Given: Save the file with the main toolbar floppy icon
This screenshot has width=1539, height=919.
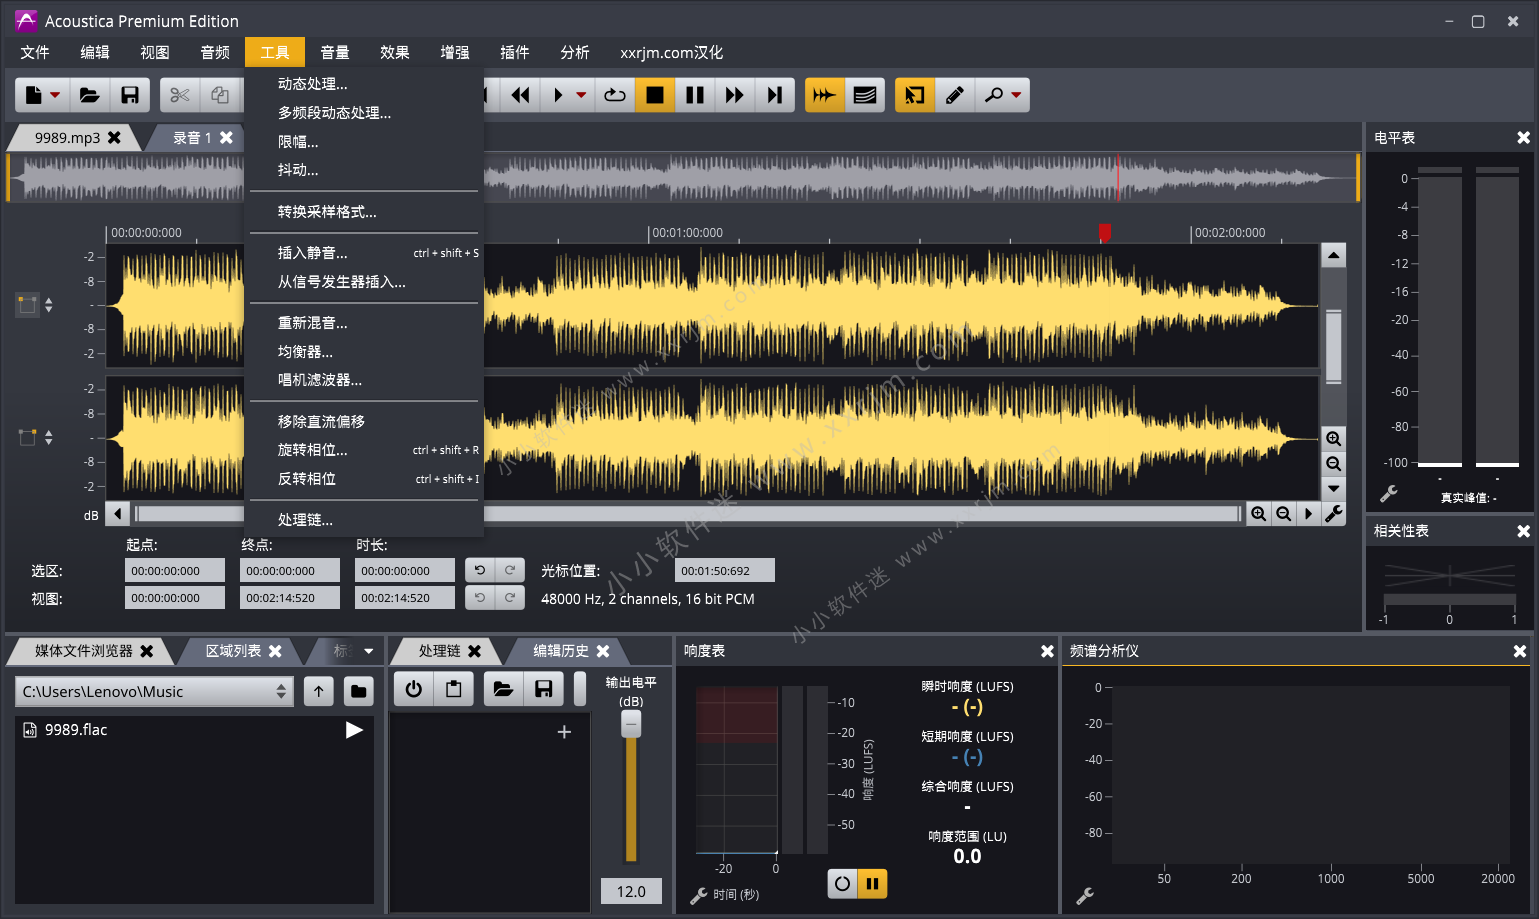Looking at the screenshot, I should point(130,95).
